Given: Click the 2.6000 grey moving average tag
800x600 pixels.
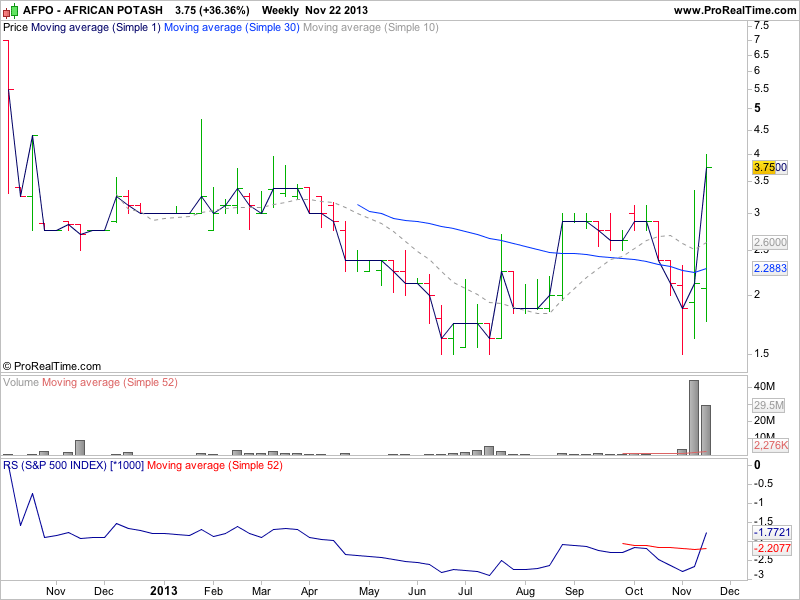Looking at the screenshot, I should pos(770,242).
